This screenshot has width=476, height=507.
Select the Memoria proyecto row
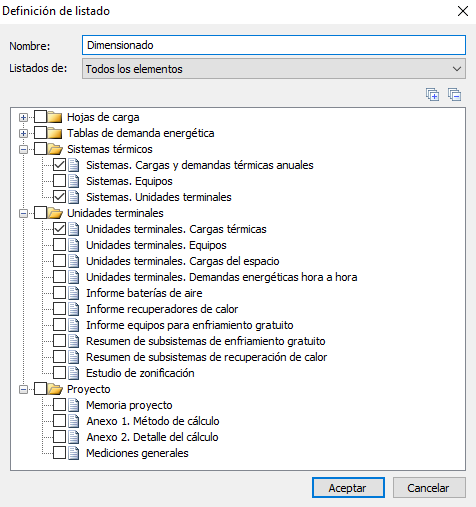pyautogui.click(x=129, y=405)
